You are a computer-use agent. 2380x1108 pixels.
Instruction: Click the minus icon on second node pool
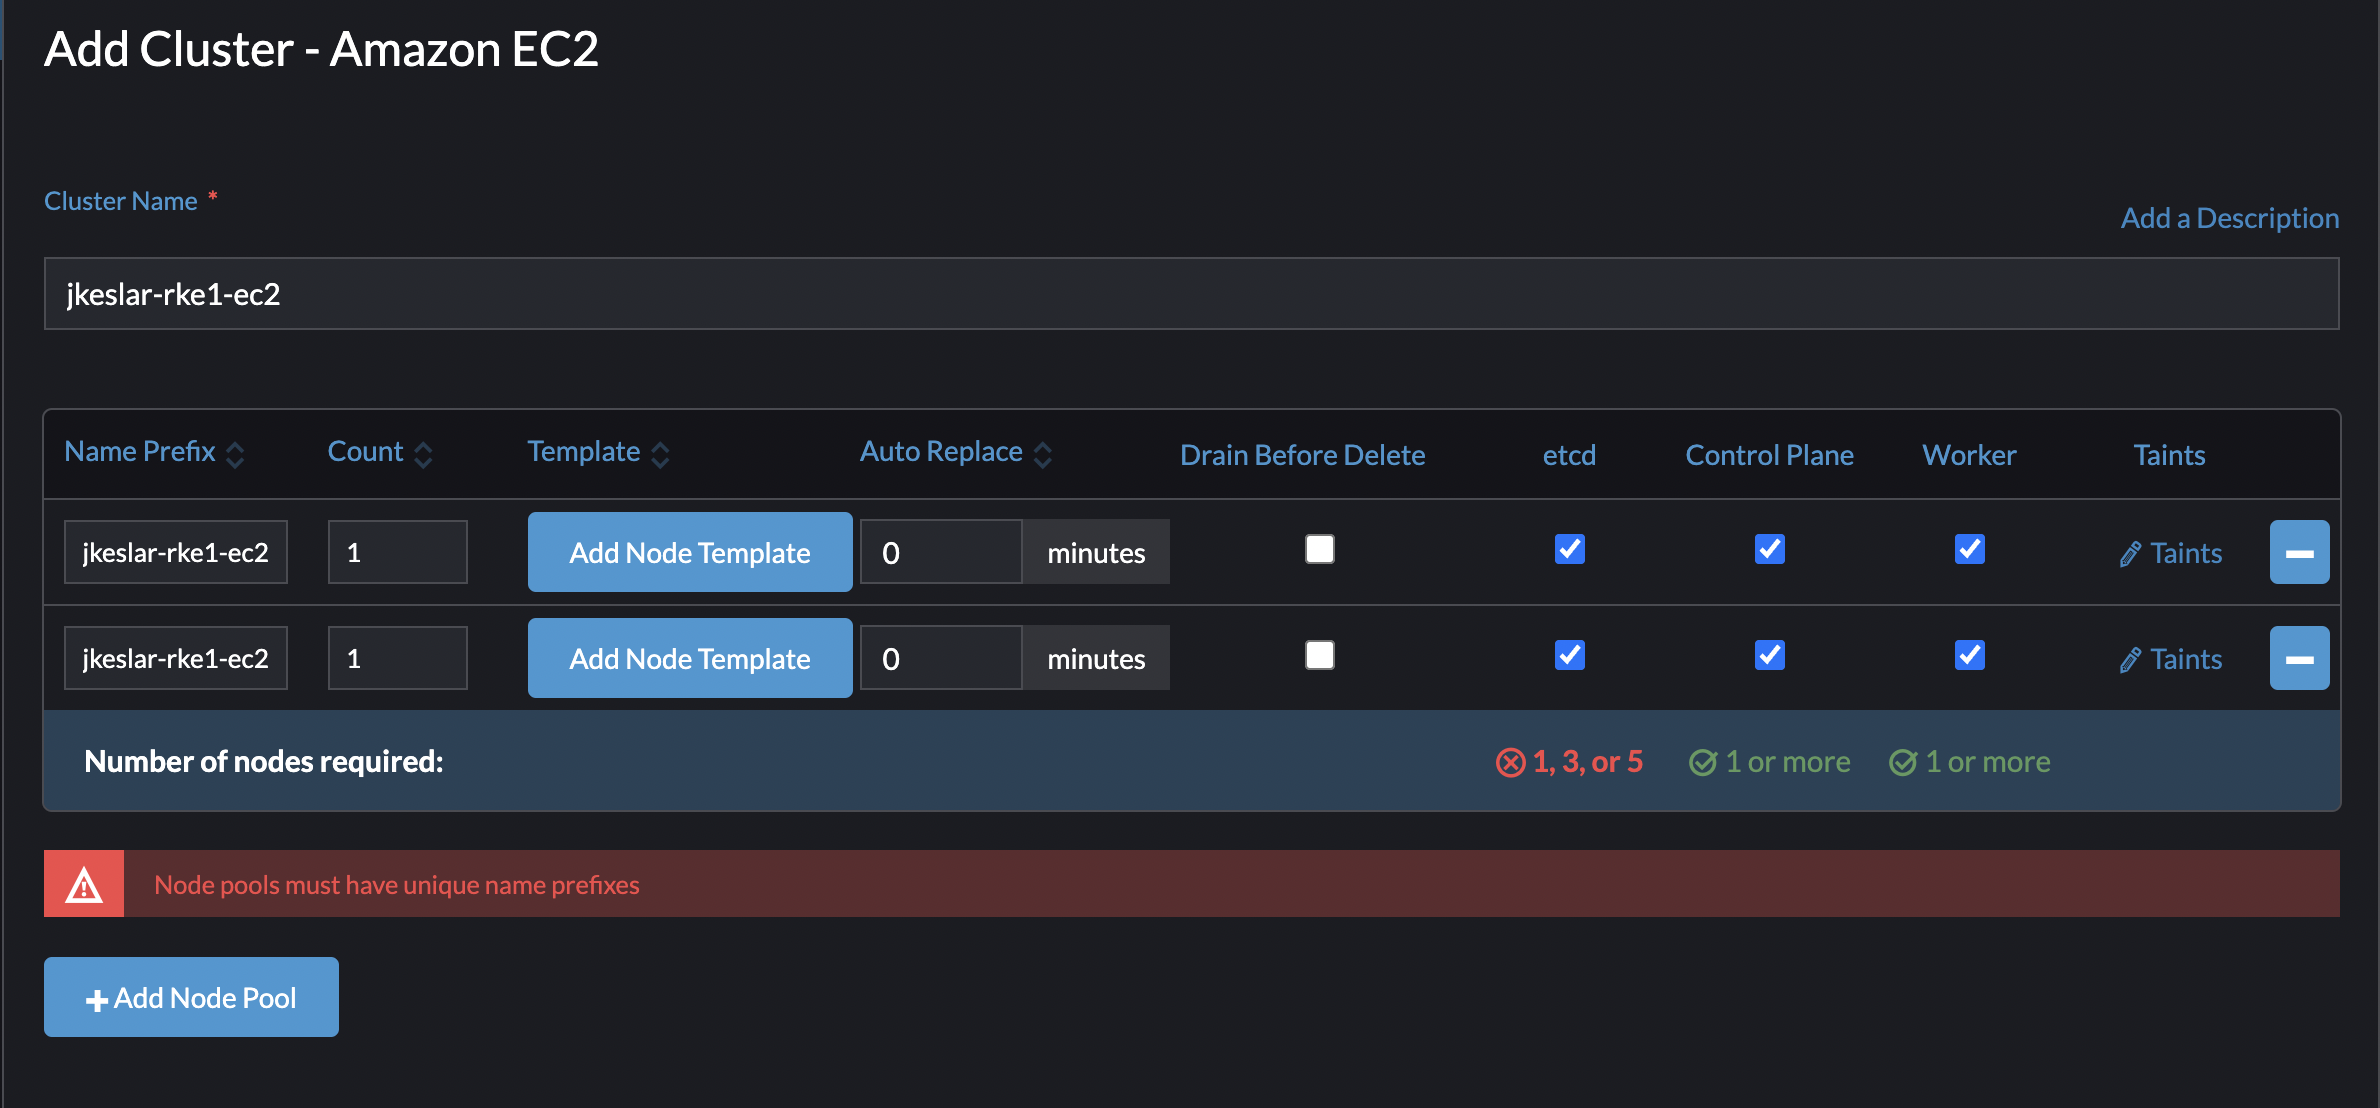coord(2299,658)
